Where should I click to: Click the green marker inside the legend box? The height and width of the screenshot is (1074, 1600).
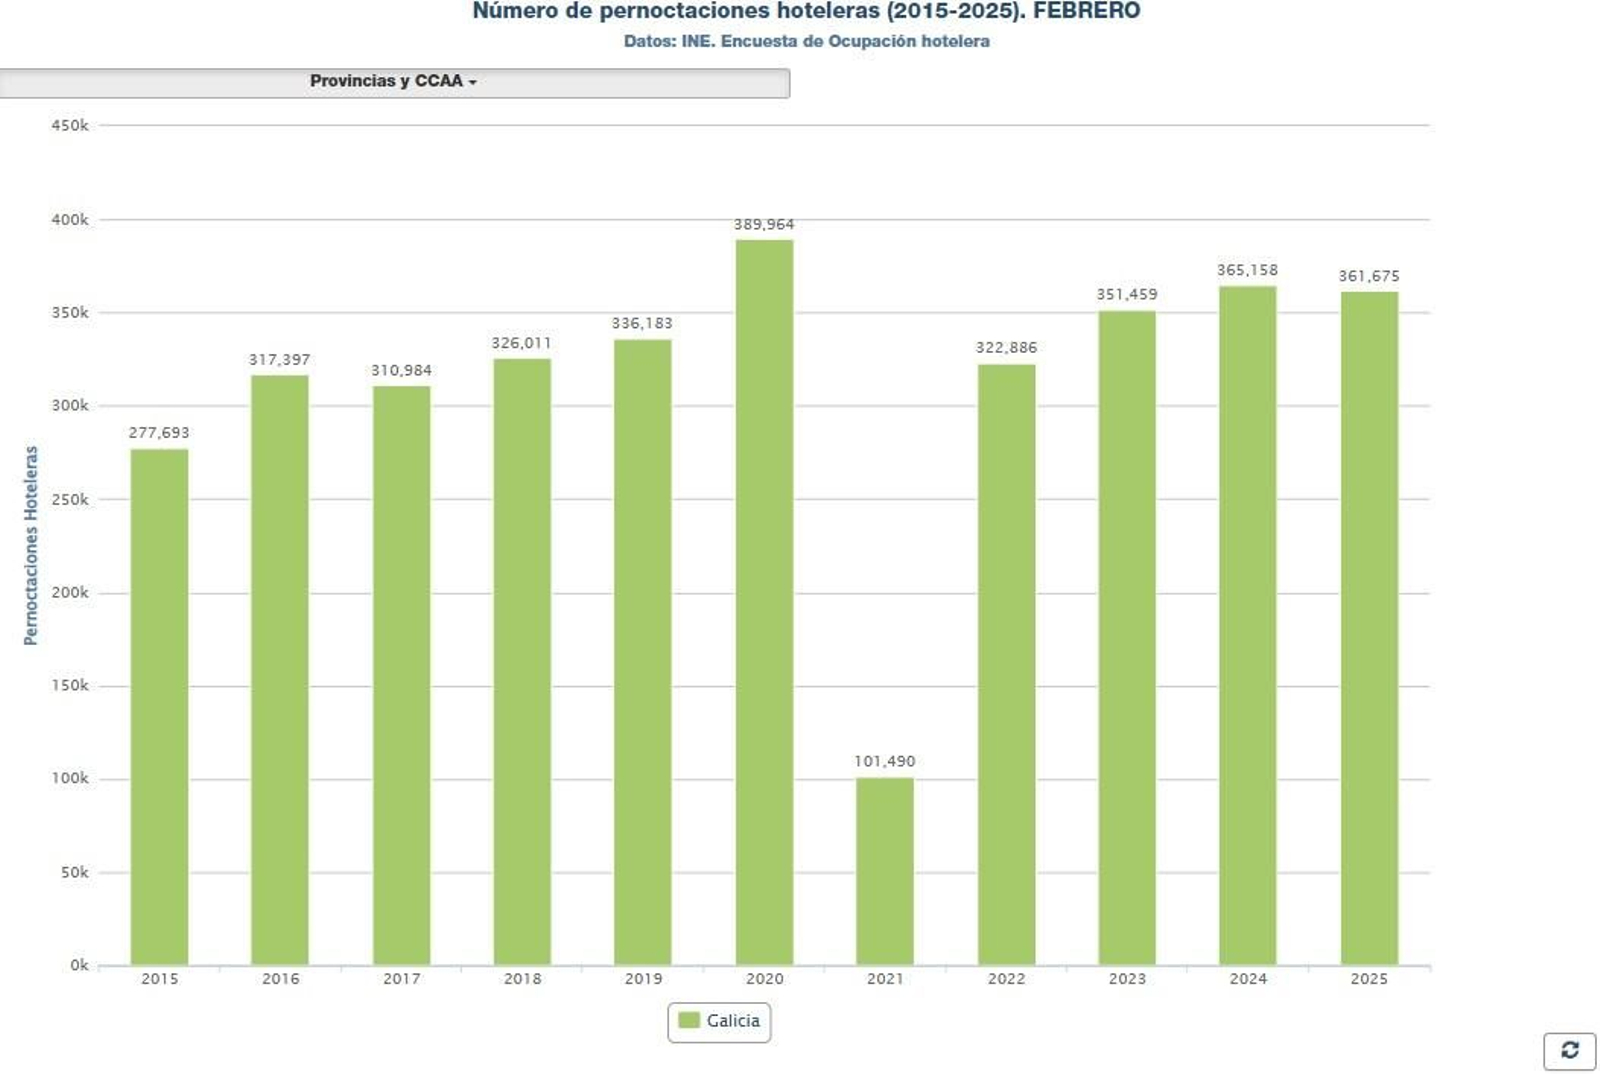point(687,1022)
